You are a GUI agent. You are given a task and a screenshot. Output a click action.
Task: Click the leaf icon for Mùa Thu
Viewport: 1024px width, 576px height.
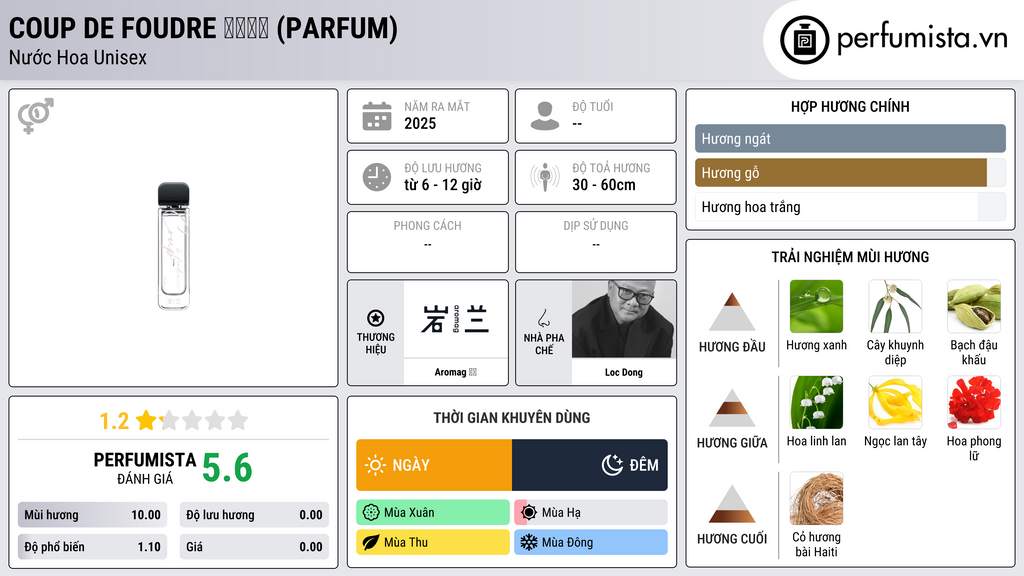(x=371, y=542)
